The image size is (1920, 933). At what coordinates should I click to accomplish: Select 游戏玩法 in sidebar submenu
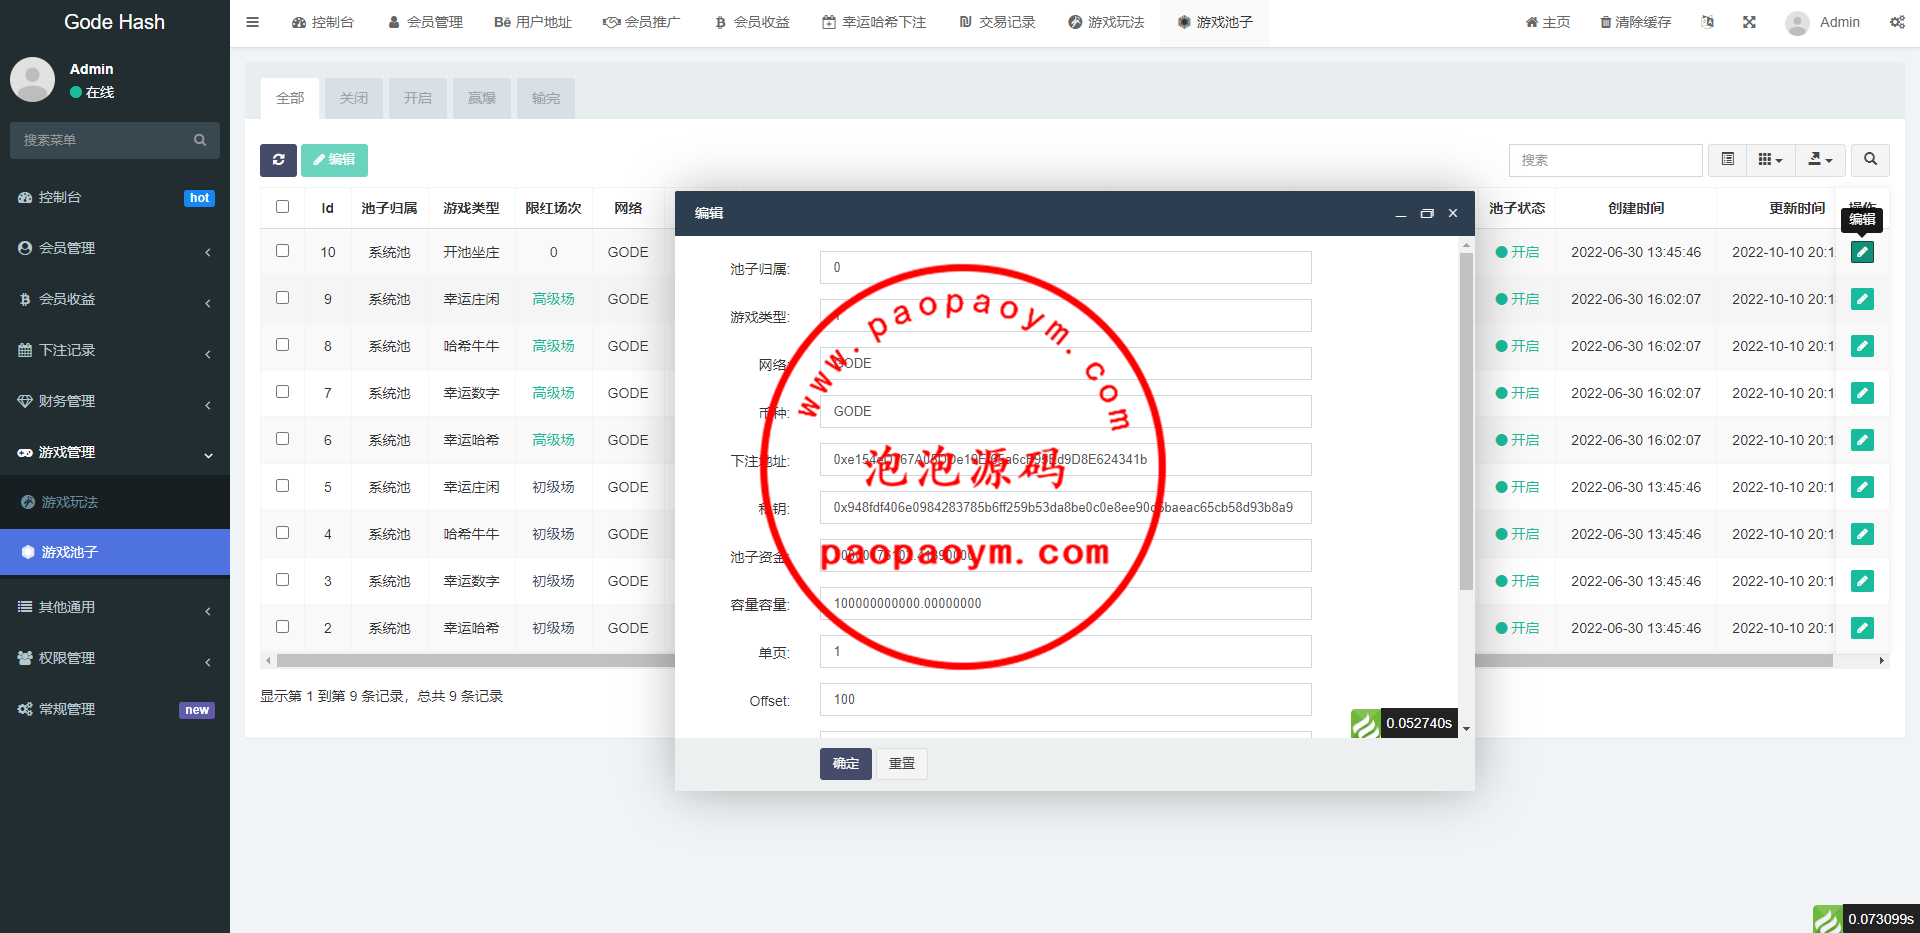pos(115,502)
